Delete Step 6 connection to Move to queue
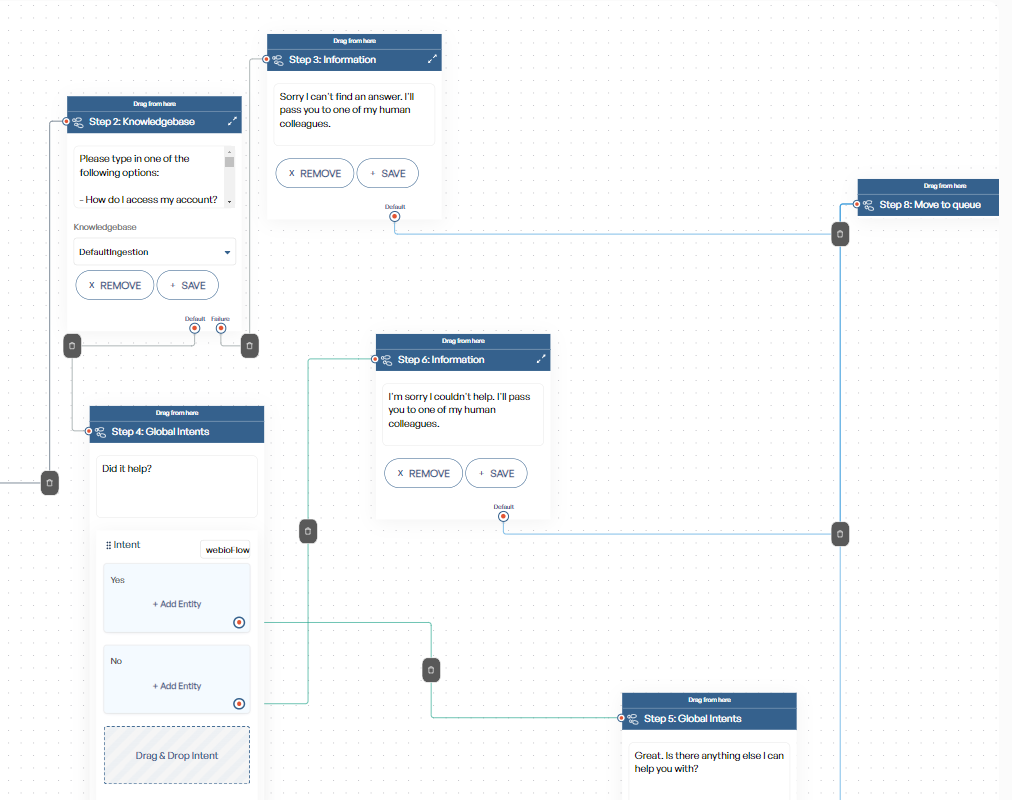The image size is (1012, 800). pyautogui.click(x=840, y=534)
